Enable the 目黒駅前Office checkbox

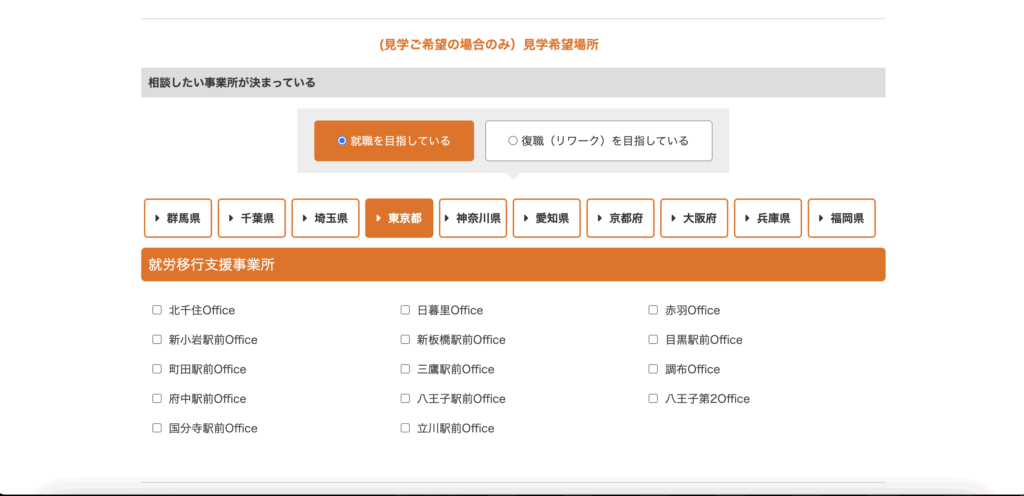click(x=653, y=339)
